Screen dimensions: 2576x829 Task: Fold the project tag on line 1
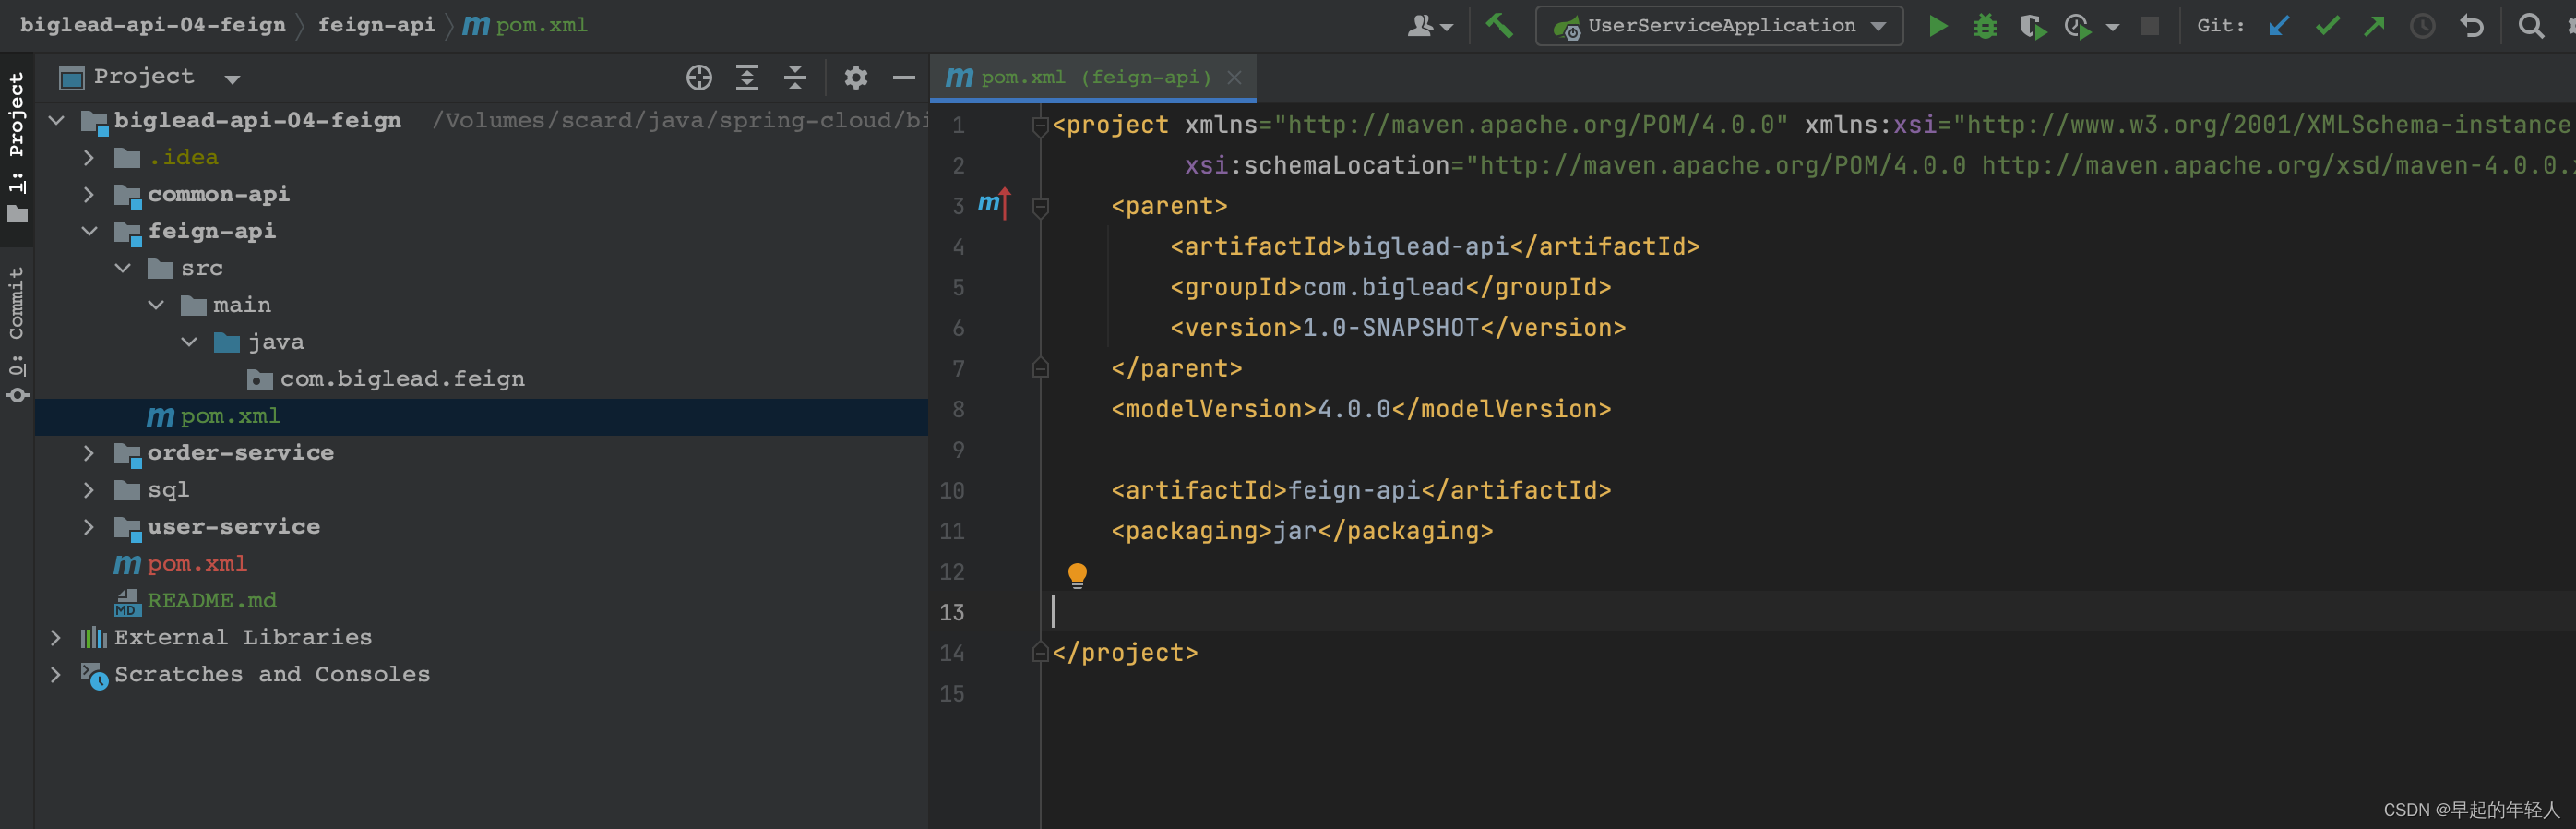[x=1040, y=126]
